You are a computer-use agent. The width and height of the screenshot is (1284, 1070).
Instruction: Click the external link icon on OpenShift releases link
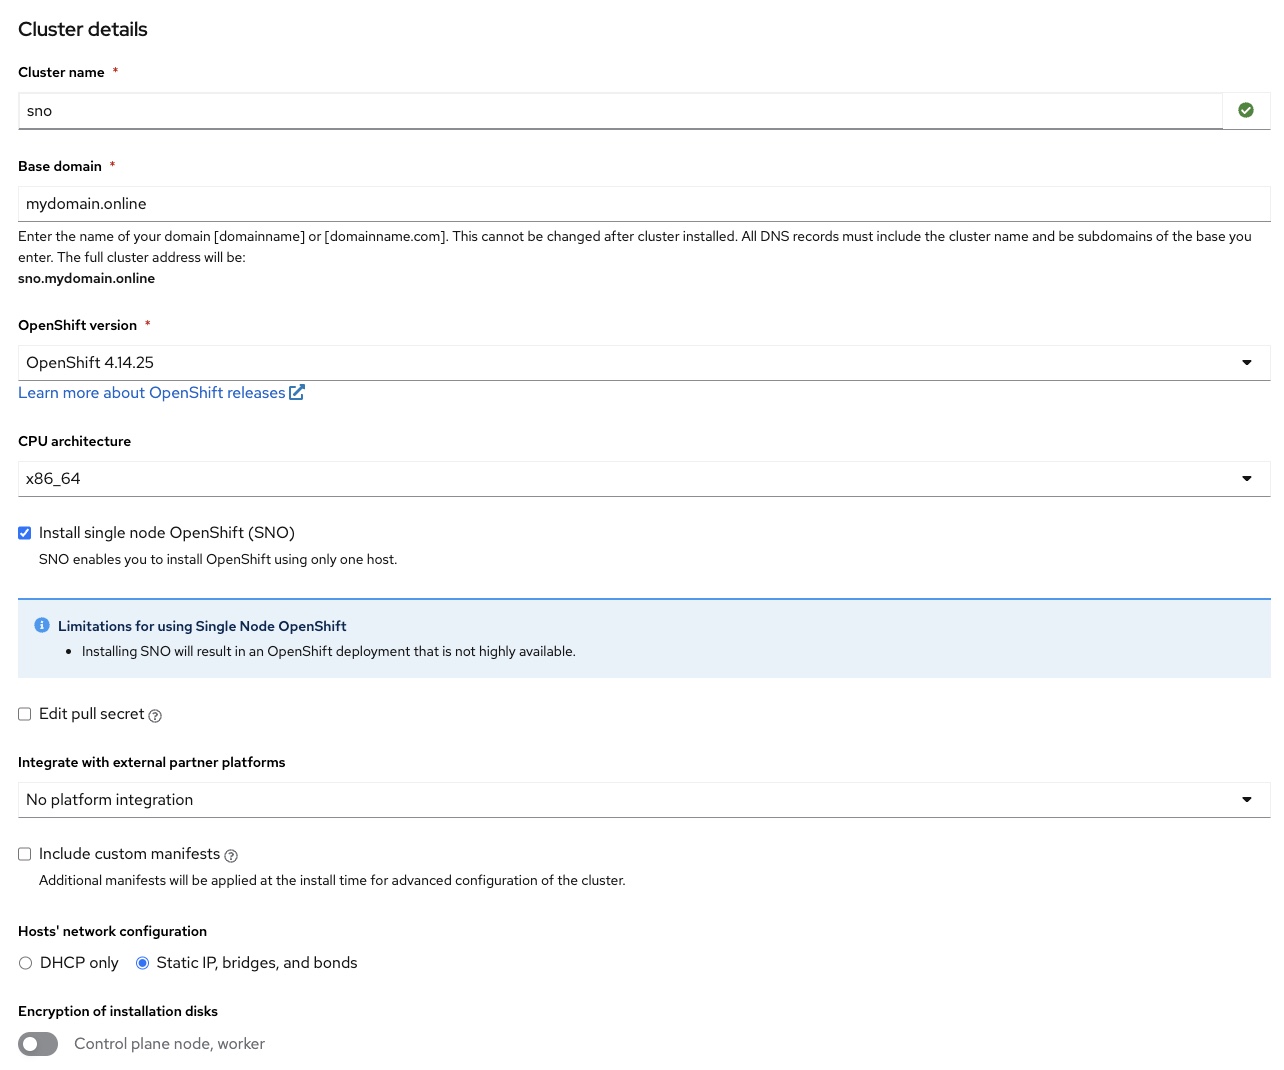tap(296, 392)
